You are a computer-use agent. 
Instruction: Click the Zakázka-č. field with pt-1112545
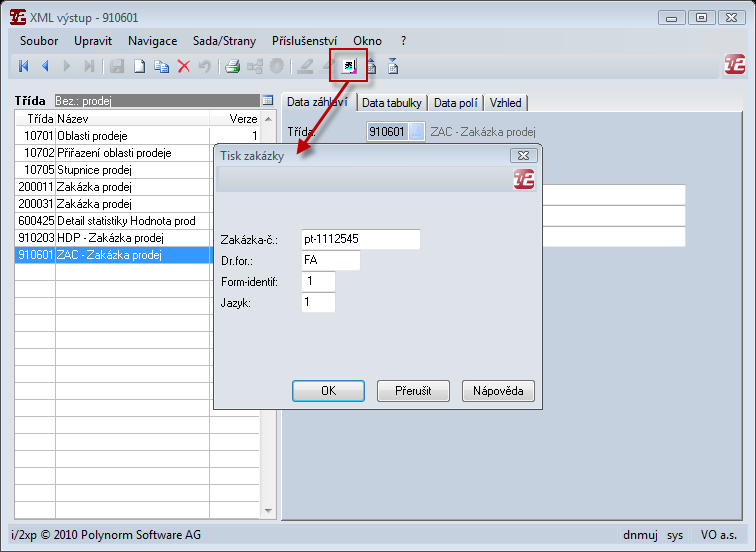pos(361,239)
